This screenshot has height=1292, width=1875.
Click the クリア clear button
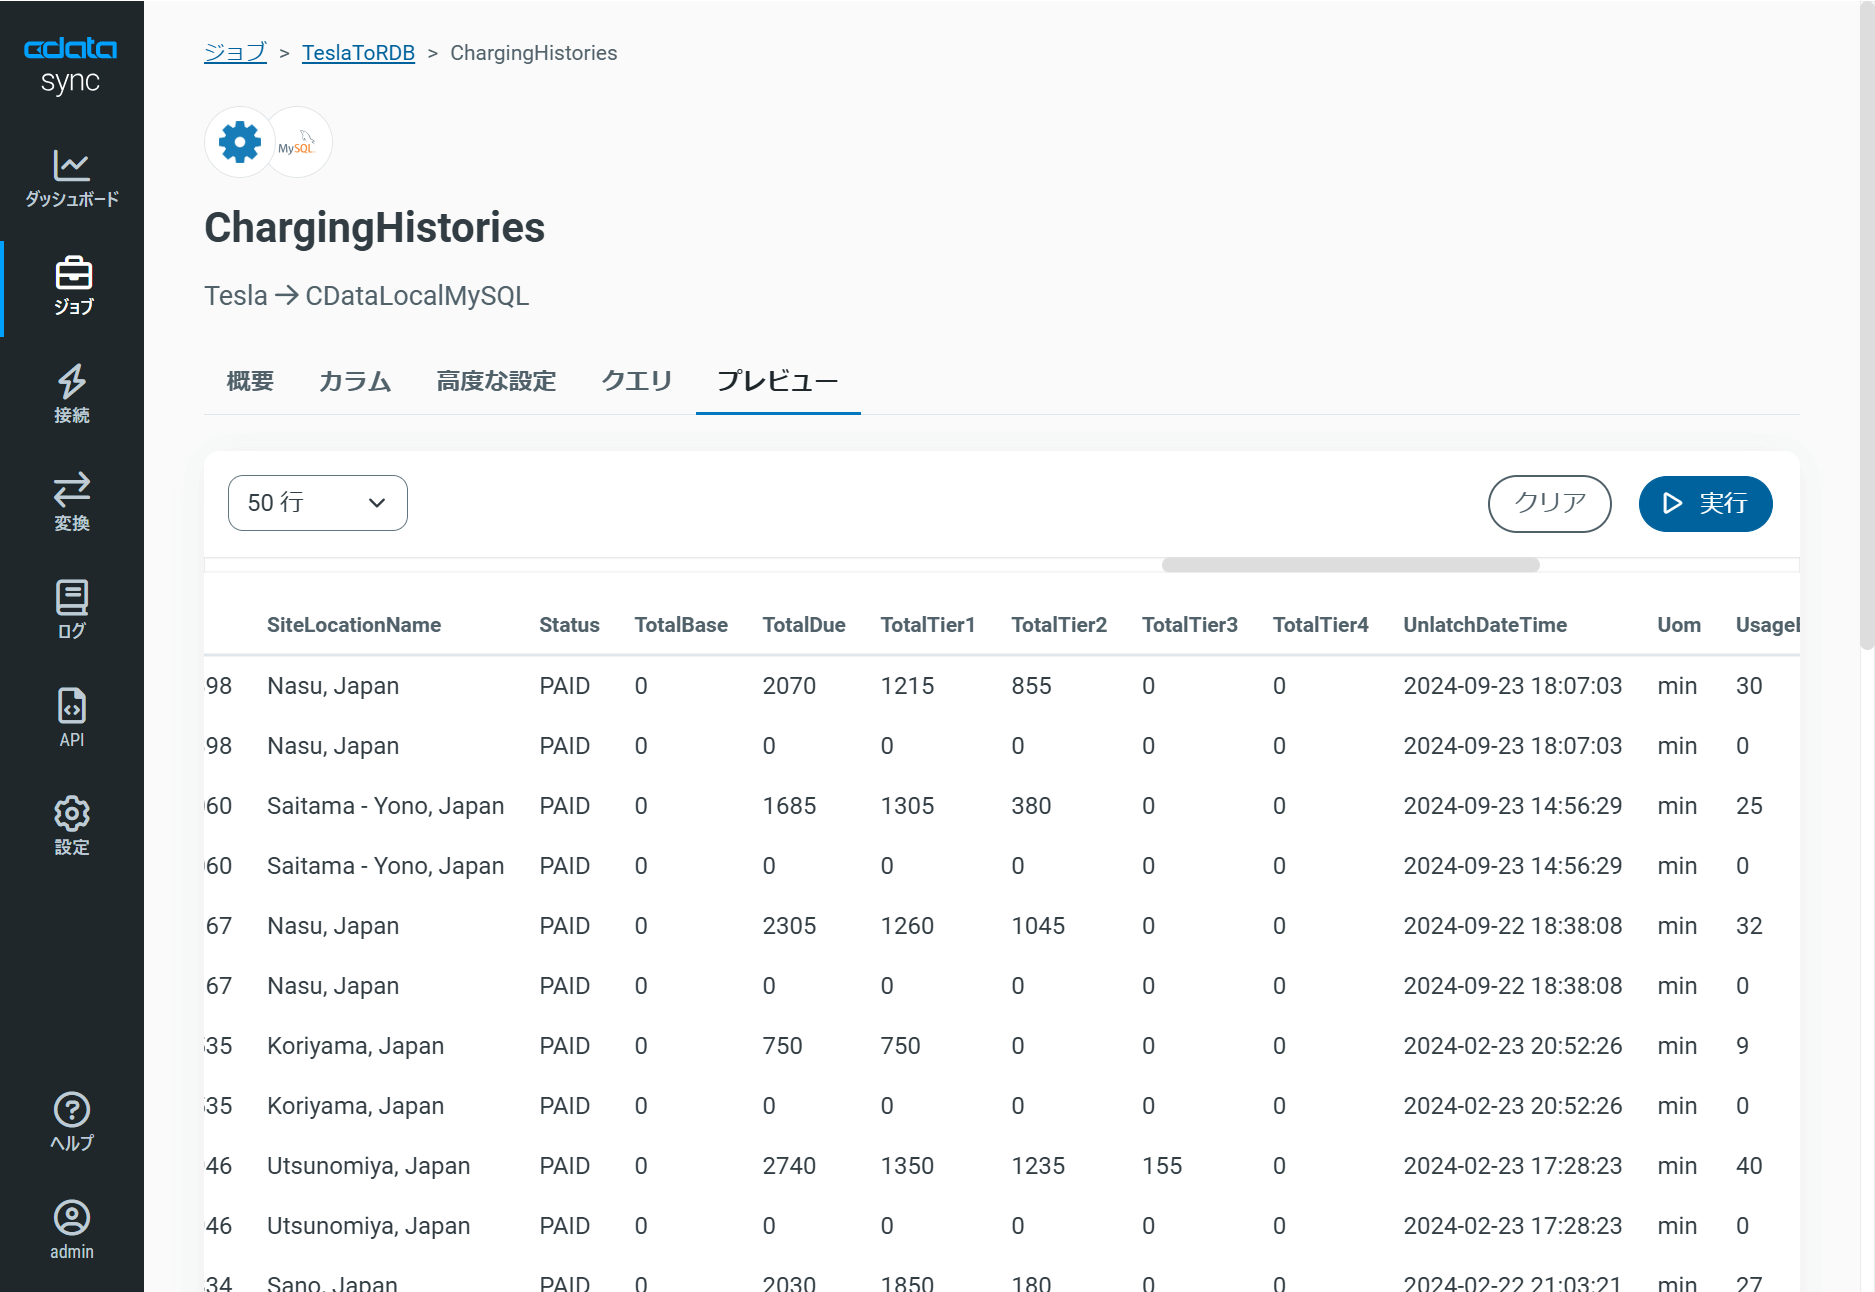pyautogui.click(x=1550, y=503)
